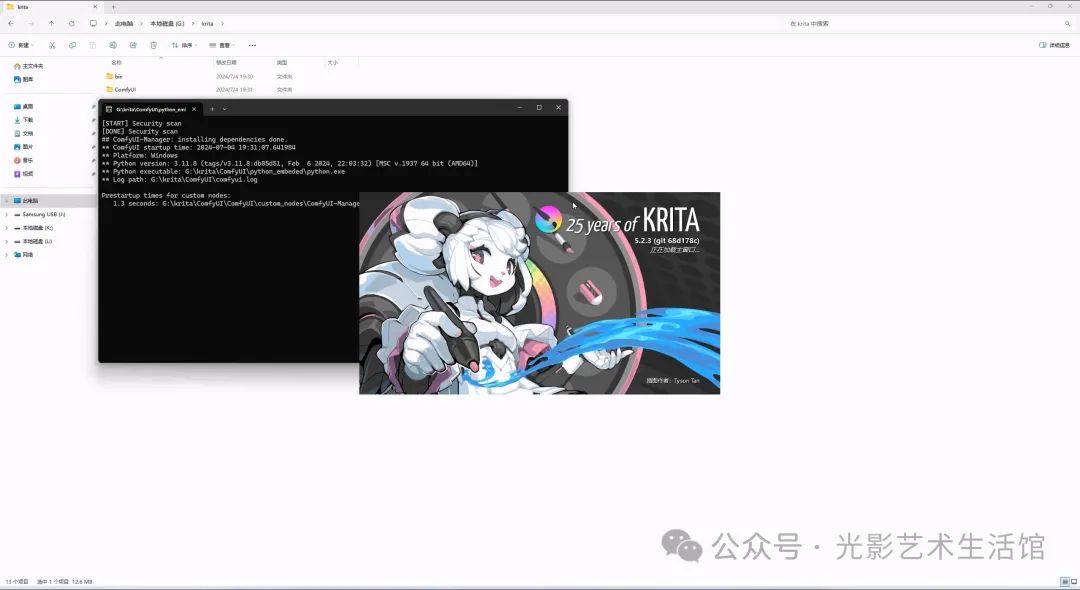
Task: Expand the 网络 (Network) node
Action: point(7,255)
